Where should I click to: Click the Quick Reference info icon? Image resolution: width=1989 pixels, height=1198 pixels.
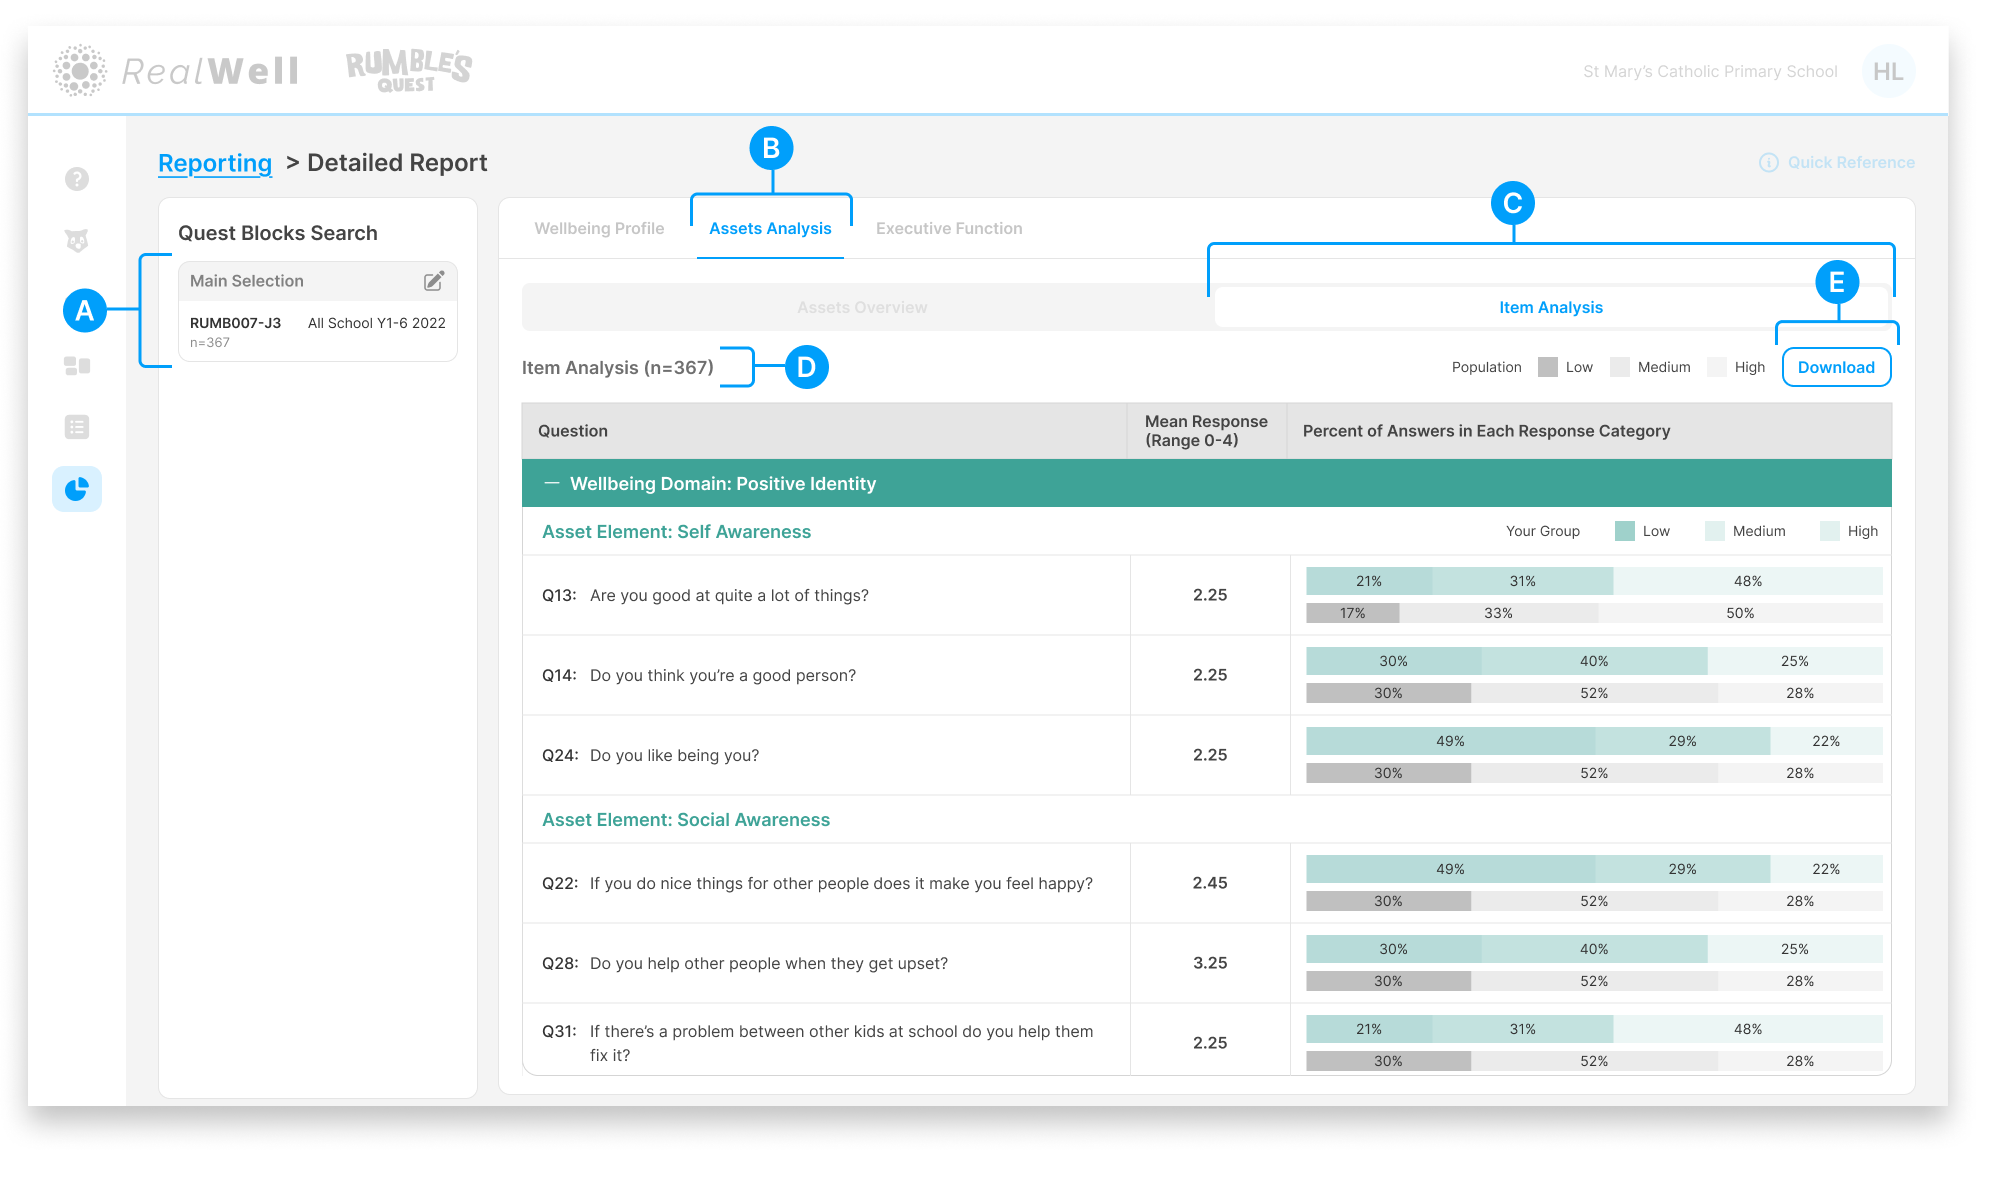coord(1768,163)
